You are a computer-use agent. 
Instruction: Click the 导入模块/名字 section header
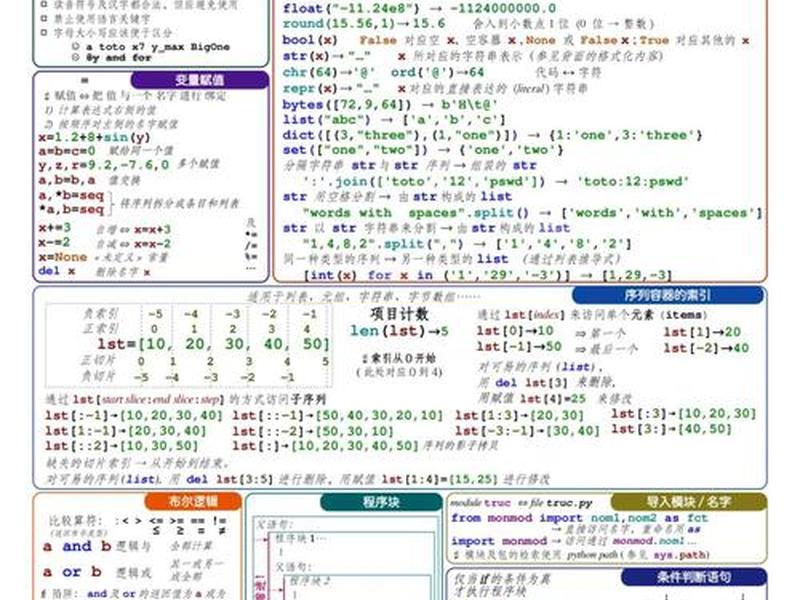pos(689,502)
